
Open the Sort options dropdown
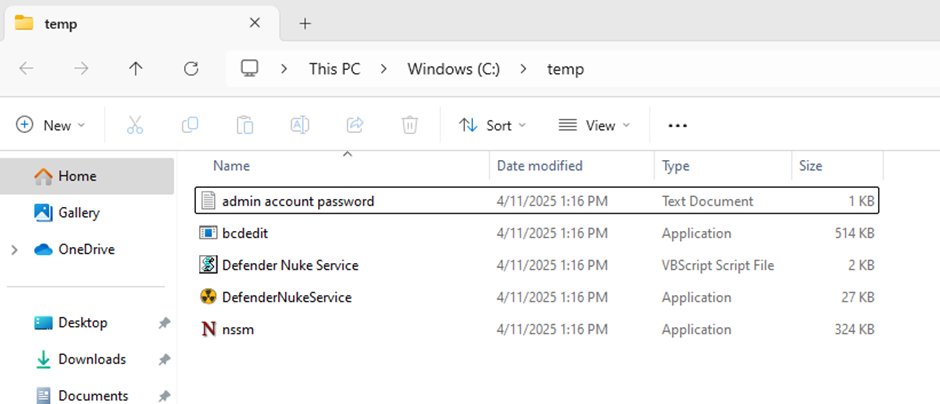tap(492, 125)
